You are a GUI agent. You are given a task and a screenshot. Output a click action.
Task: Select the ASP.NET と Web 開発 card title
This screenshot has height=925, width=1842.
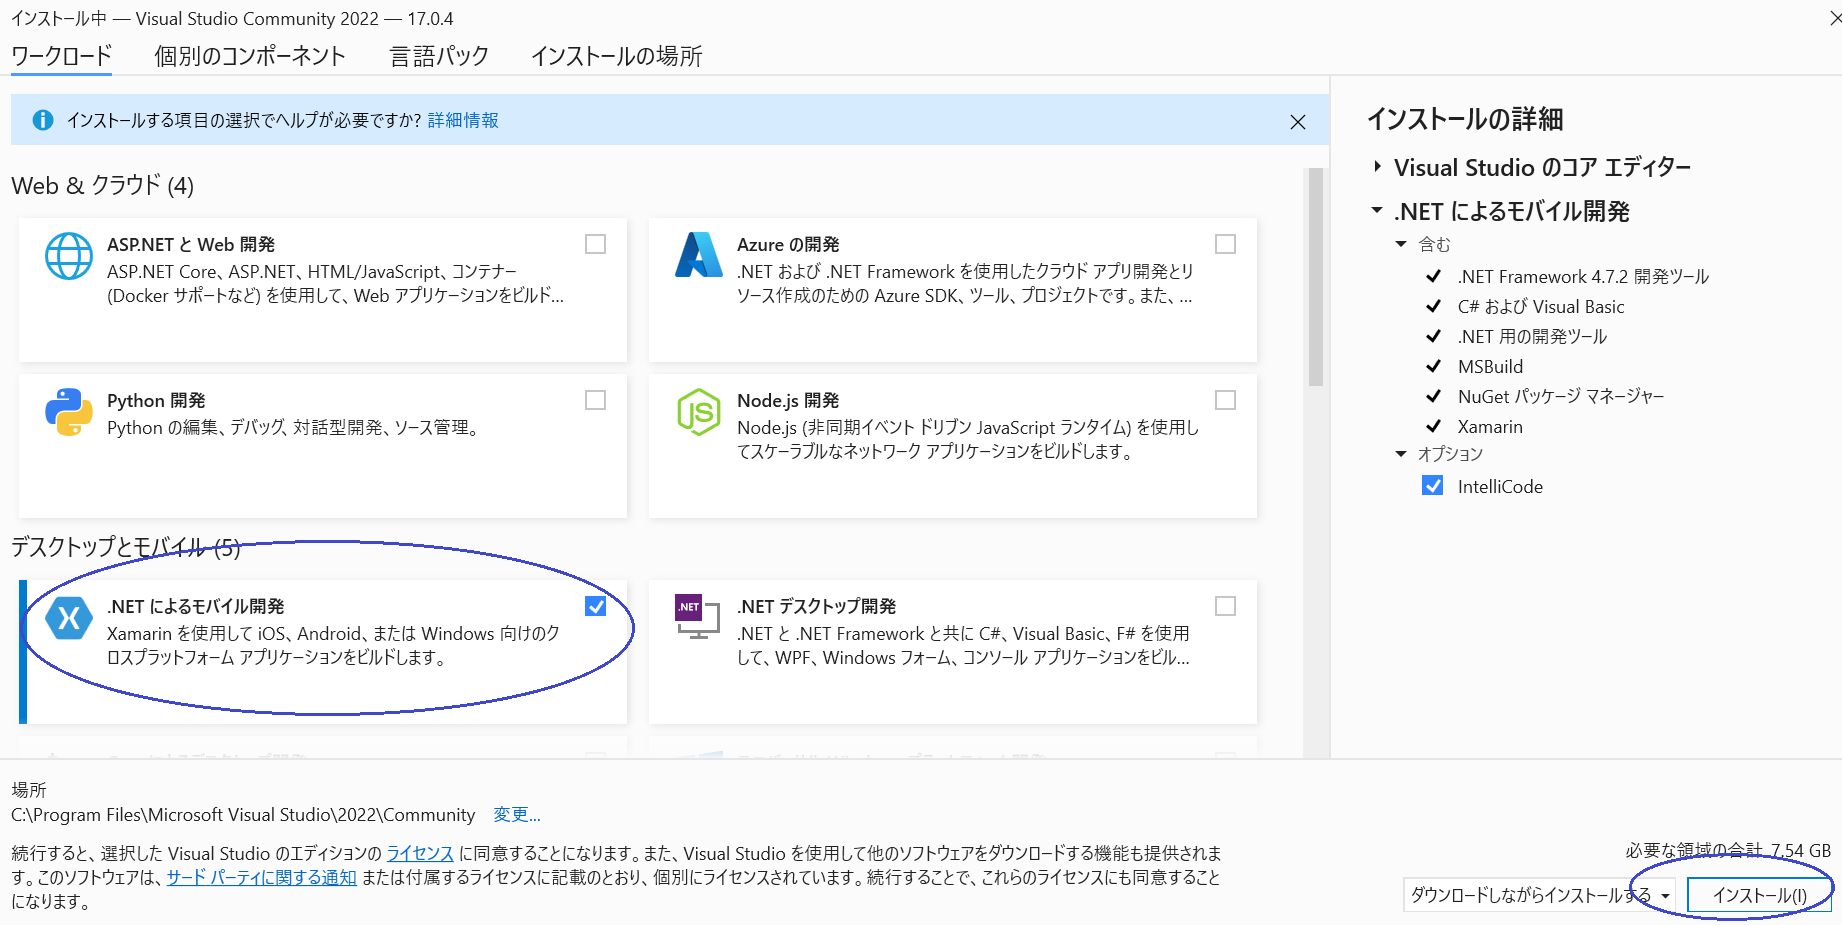pos(191,245)
